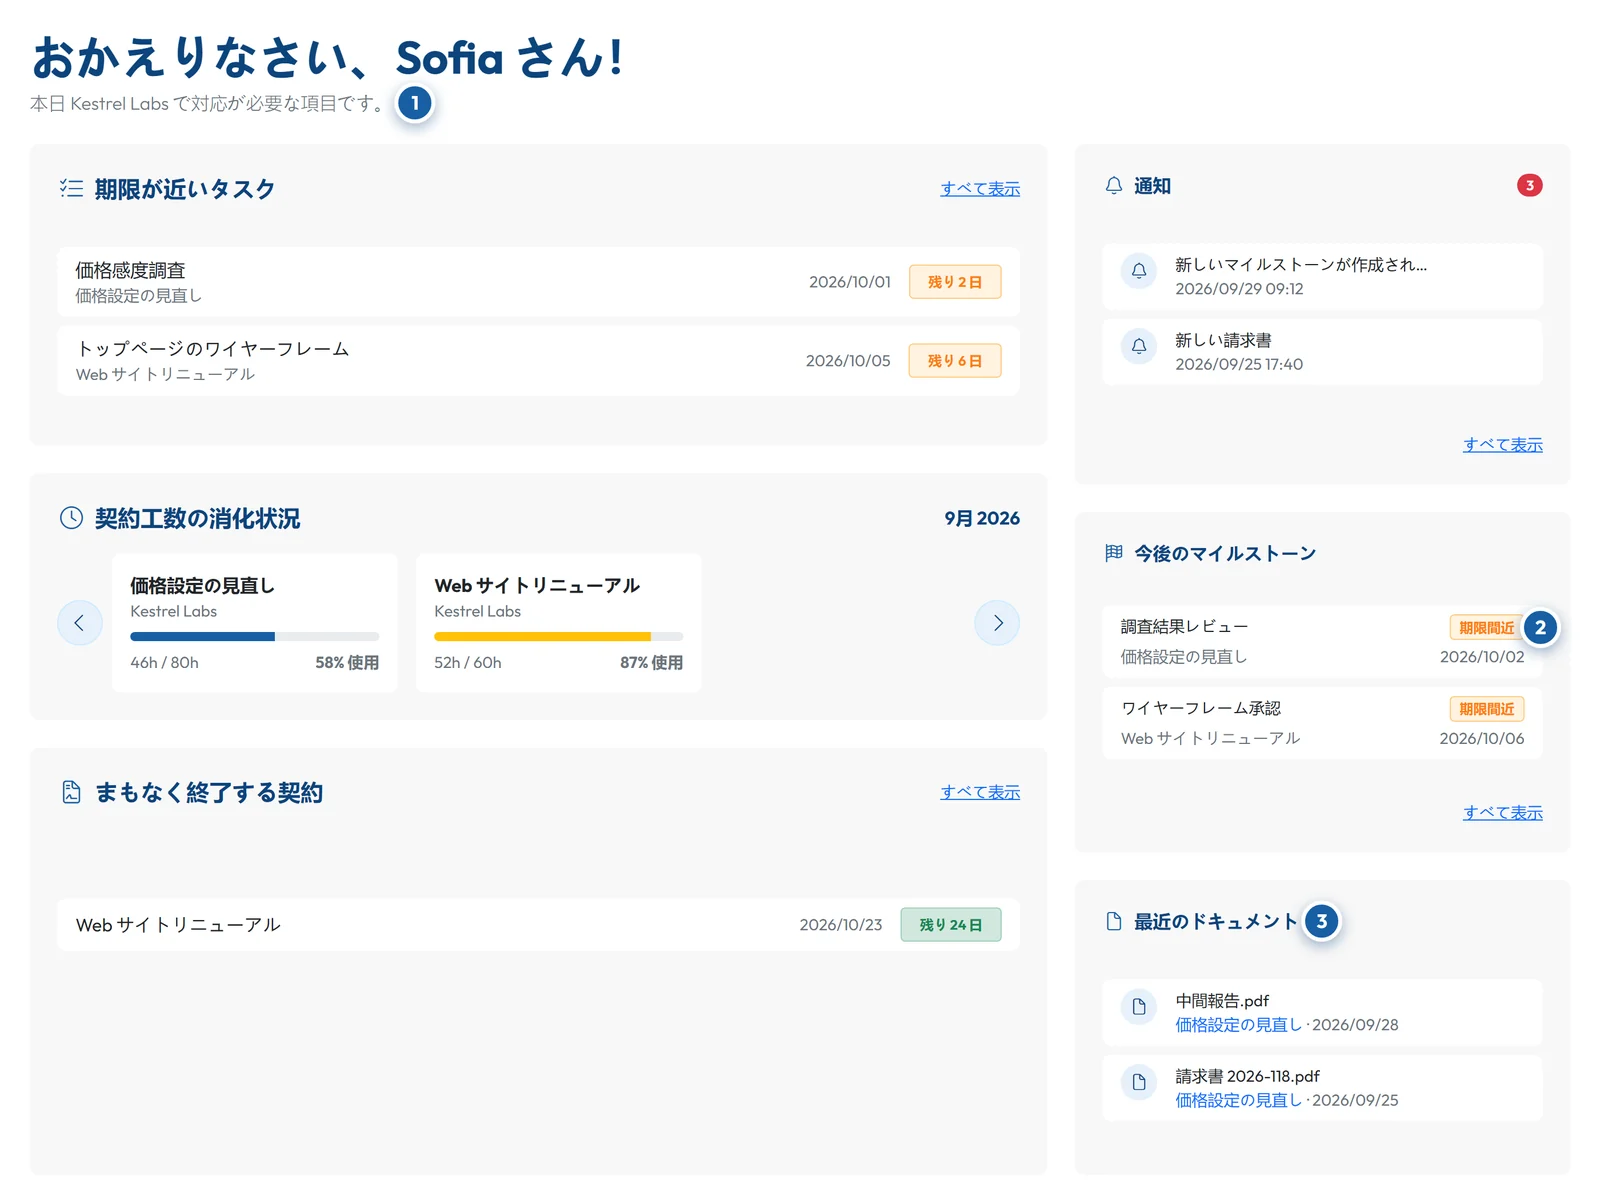The height and width of the screenshot is (1200, 1600).
Task: Click the 残り2日 badge
Action: click(955, 282)
